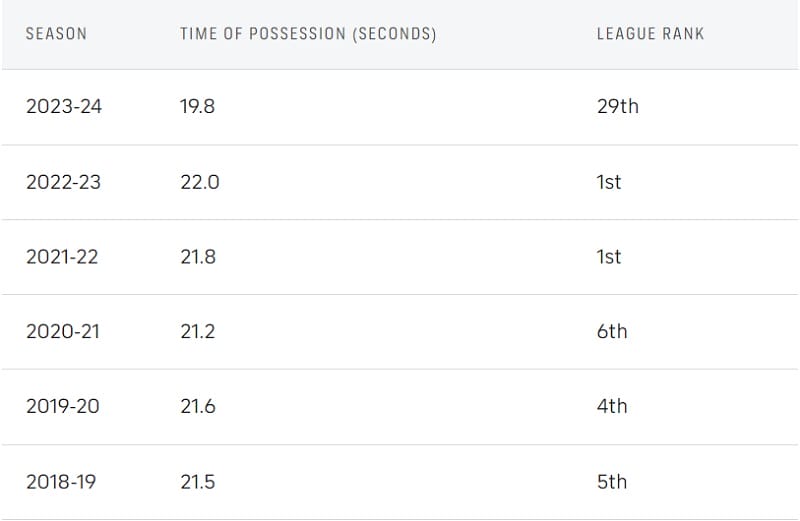Select the 2018-19 season cell
Screen dimensions: 800x521
click(61, 481)
